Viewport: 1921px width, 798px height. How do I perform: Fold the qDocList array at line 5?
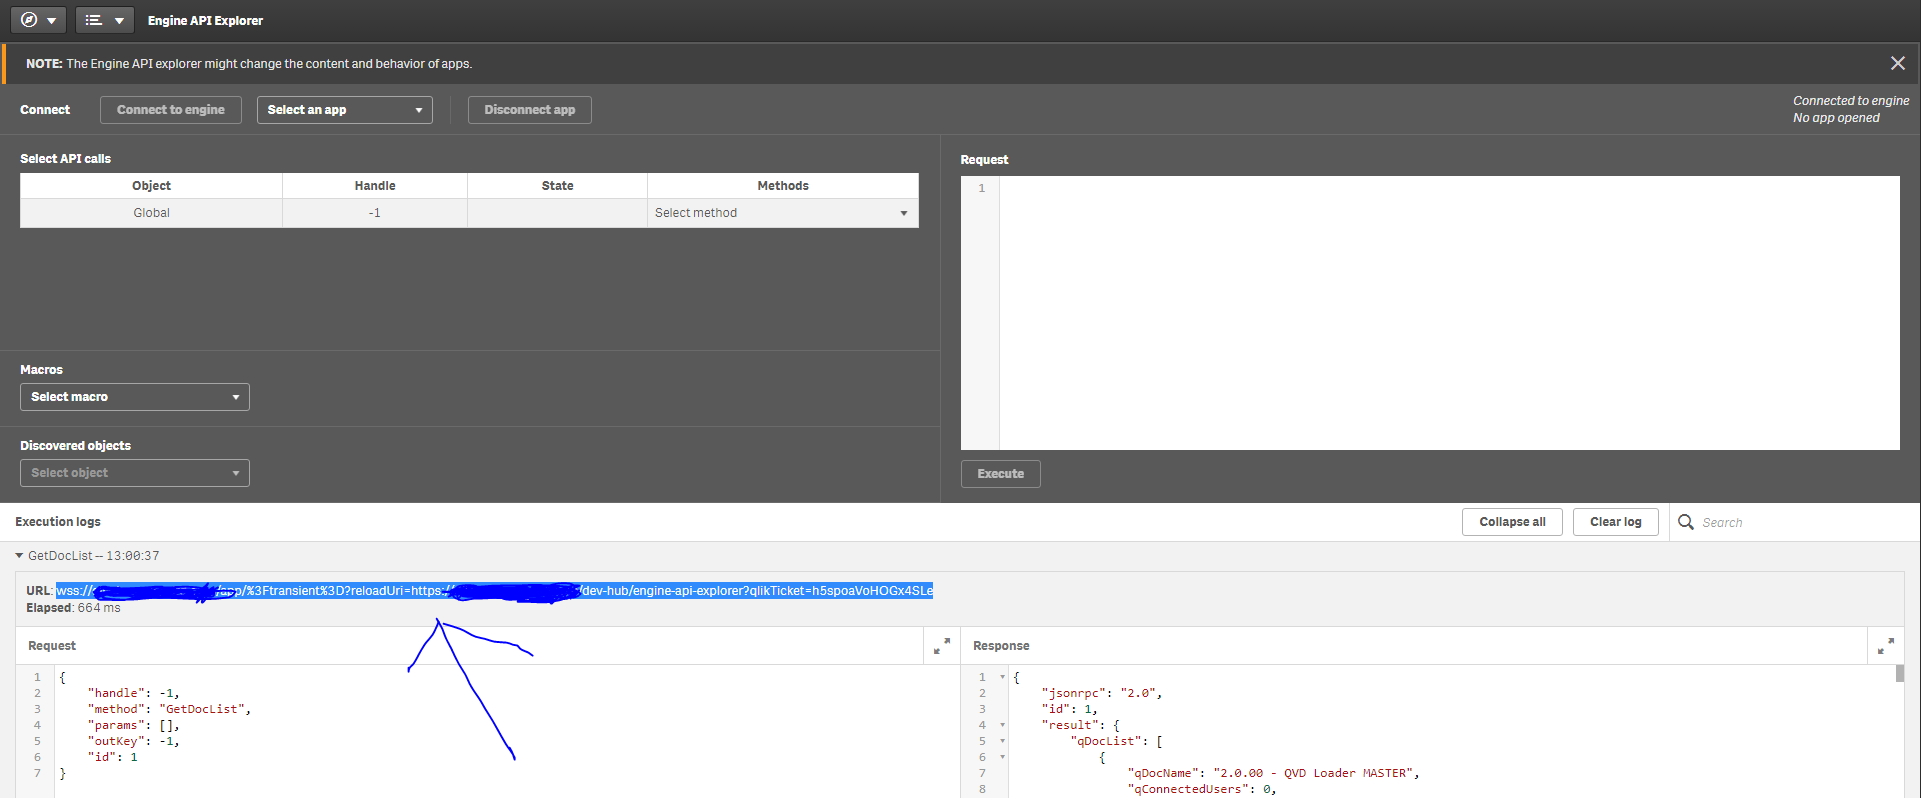tap(1002, 741)
